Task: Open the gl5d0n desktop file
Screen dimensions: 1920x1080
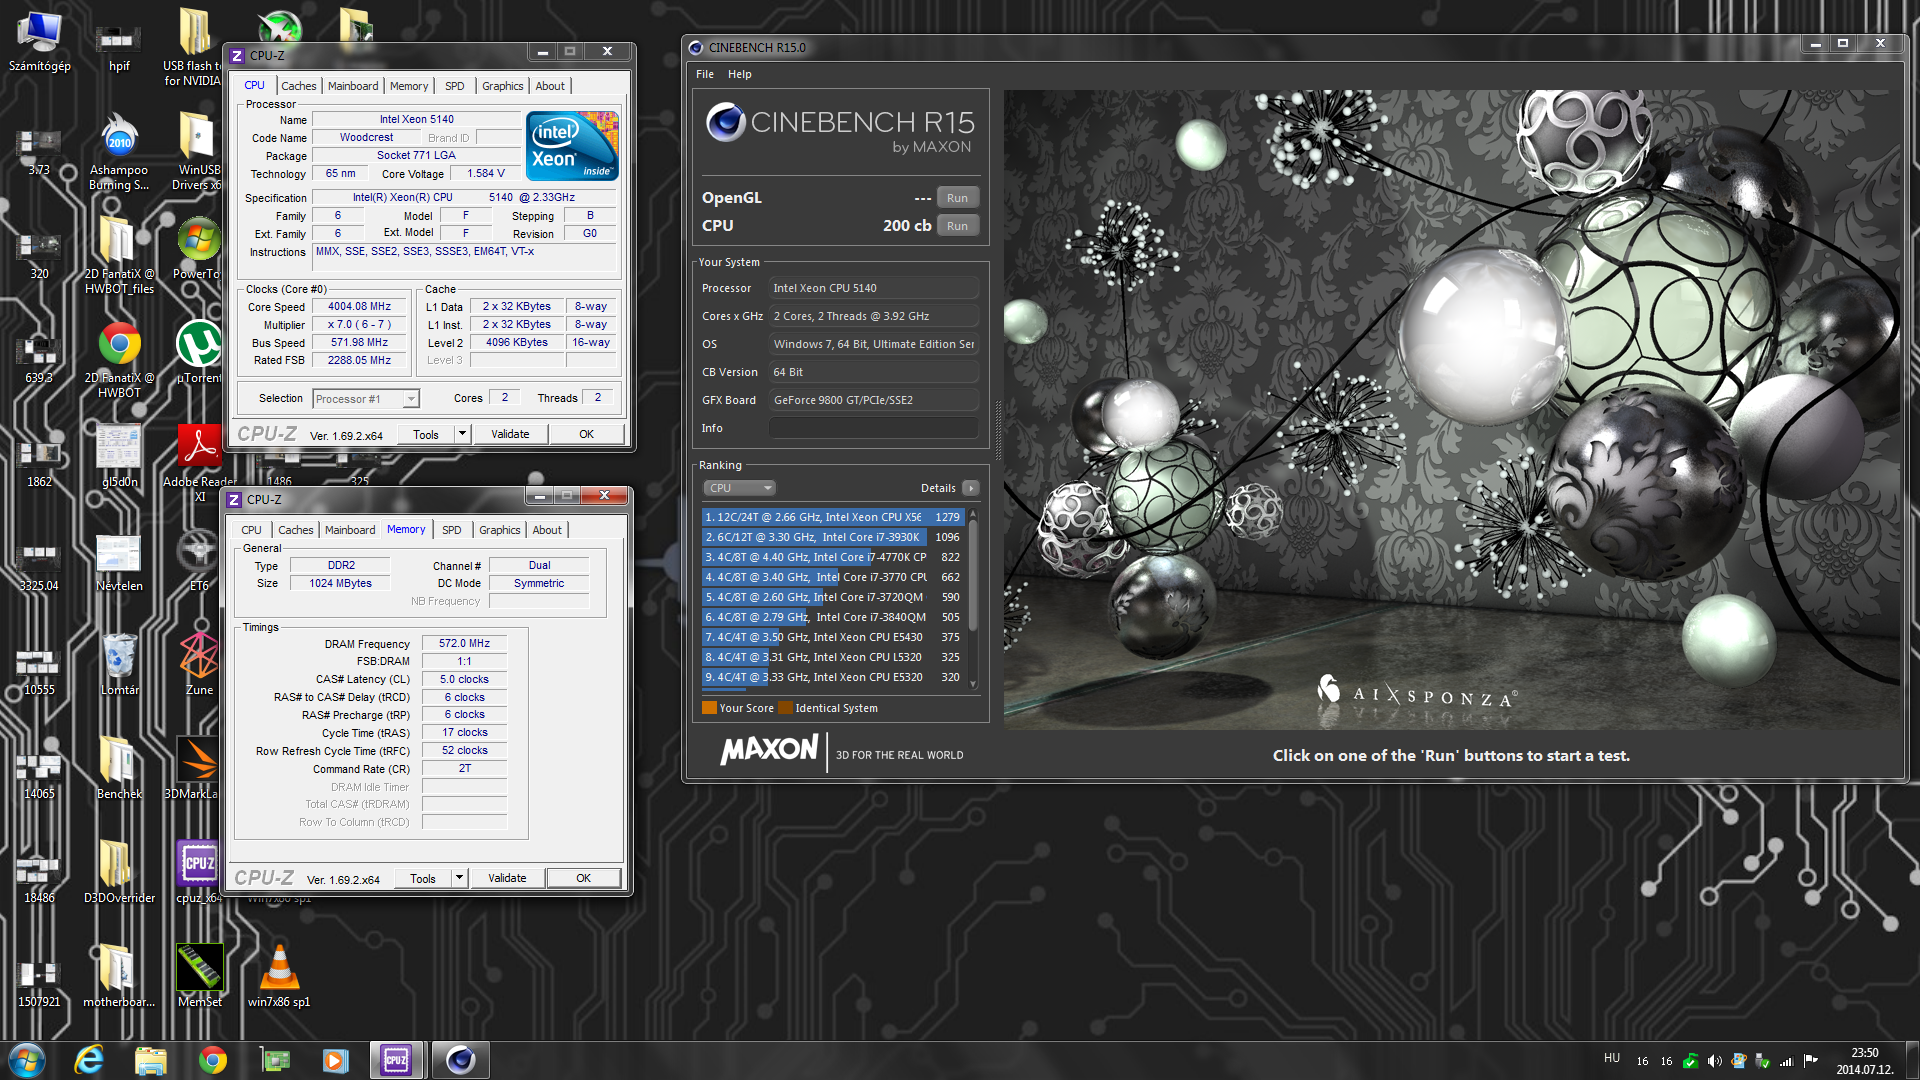Action: pos(119,457)
